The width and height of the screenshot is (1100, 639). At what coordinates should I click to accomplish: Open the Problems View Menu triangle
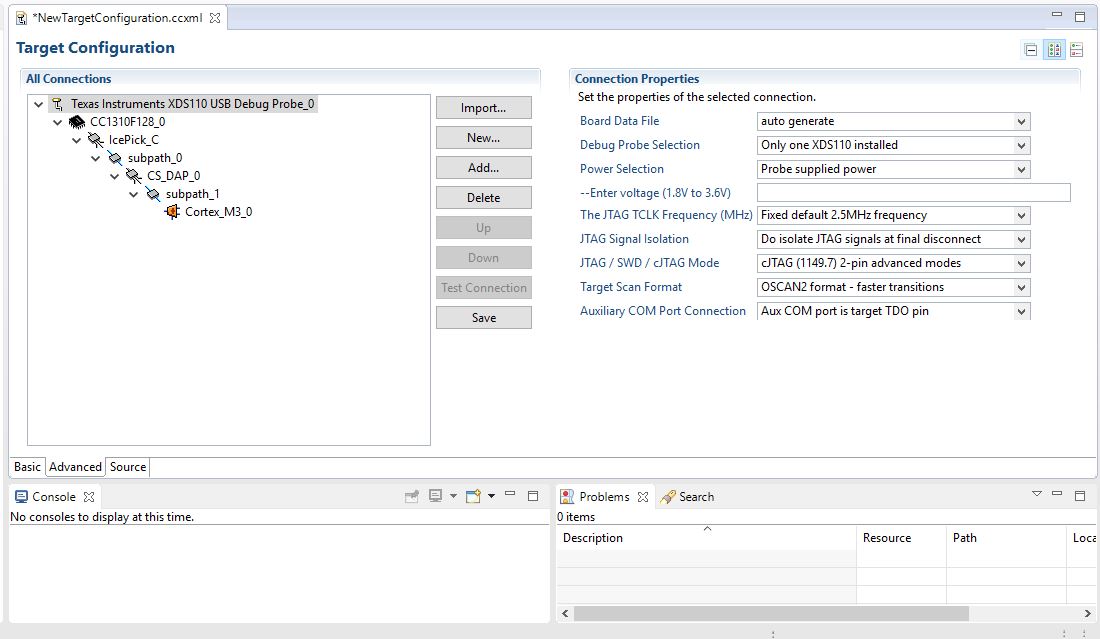coord(1036,494)
